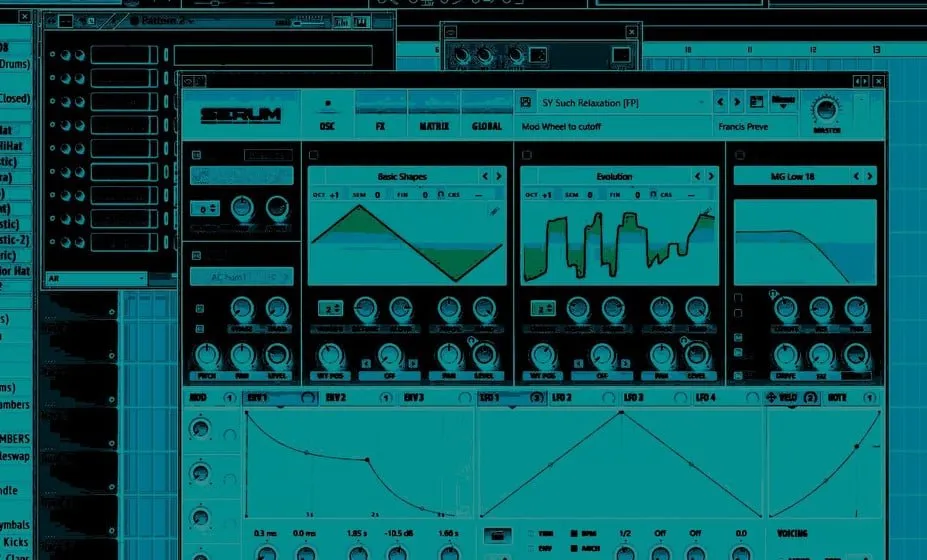The height and width of the screenshot is (560, 927).
Task: Select the LFO 4 tab
Action: click(x=727, y=398)
